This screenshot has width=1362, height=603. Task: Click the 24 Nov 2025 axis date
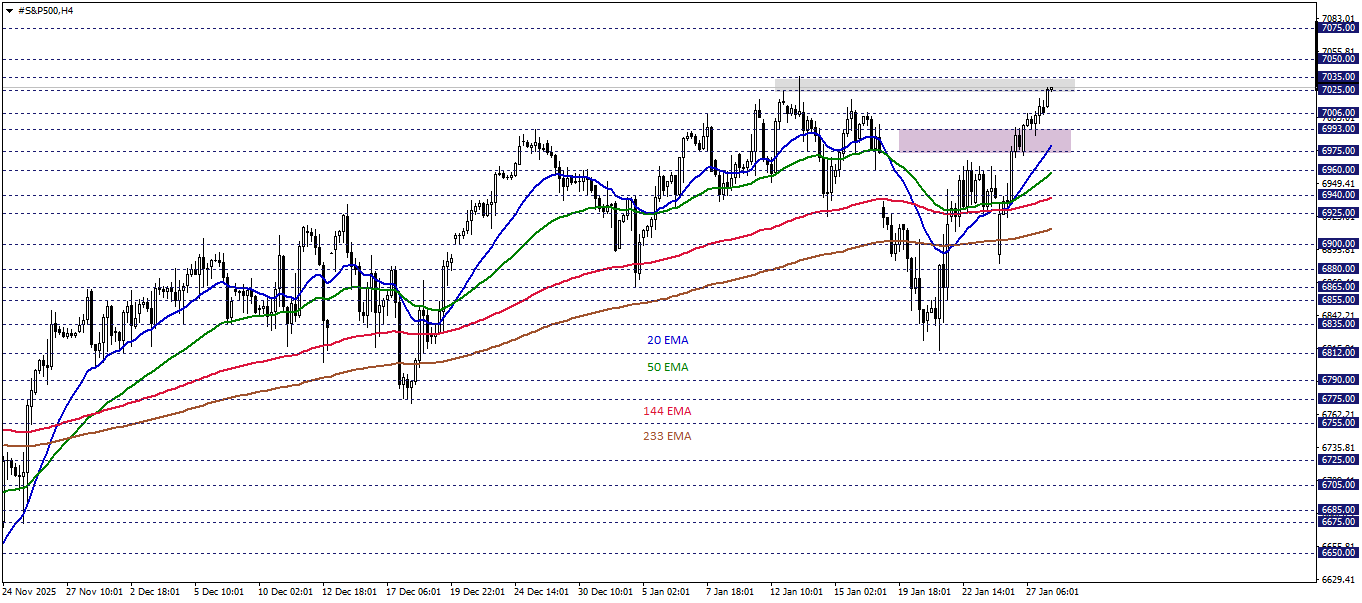click(x=30, y=591)
